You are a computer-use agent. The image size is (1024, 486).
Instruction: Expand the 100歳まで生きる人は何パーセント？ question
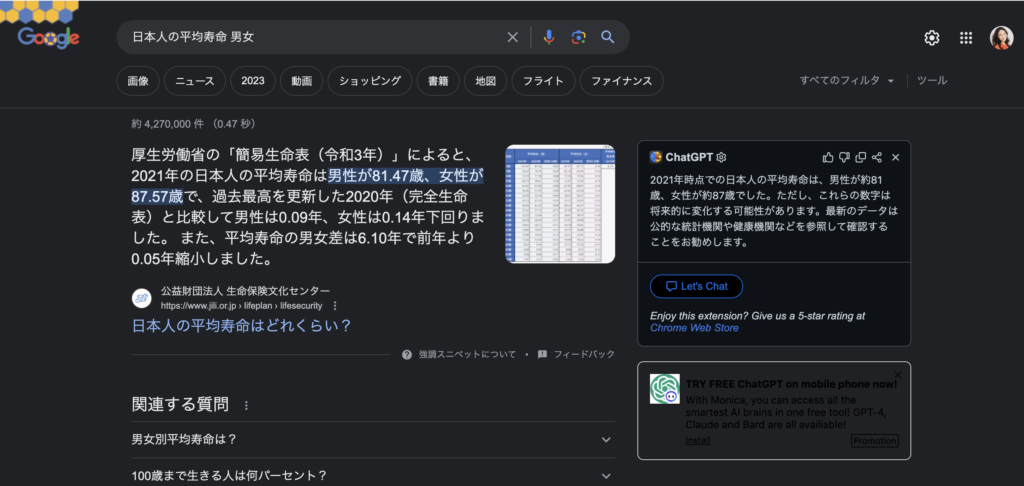coord(373,475)
